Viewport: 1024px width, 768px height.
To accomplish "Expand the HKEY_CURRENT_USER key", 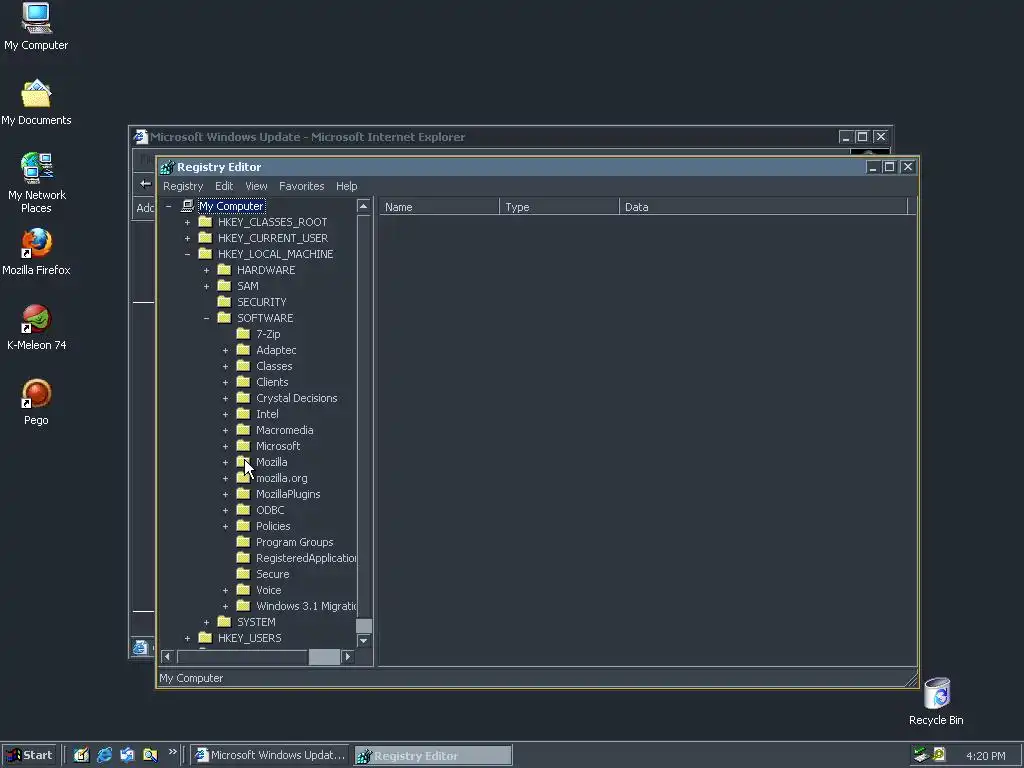I will (x=187, y=238).
